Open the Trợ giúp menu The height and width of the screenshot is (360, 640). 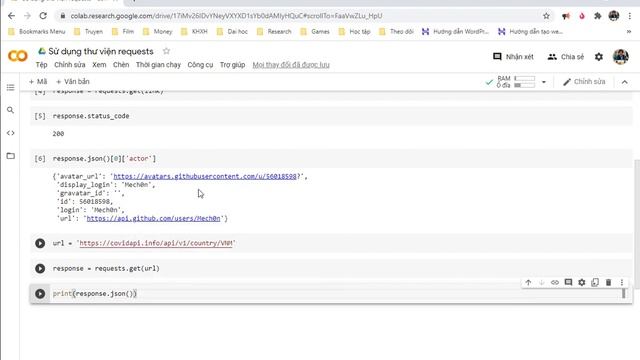pyautogui.click(x=232, y=65)
